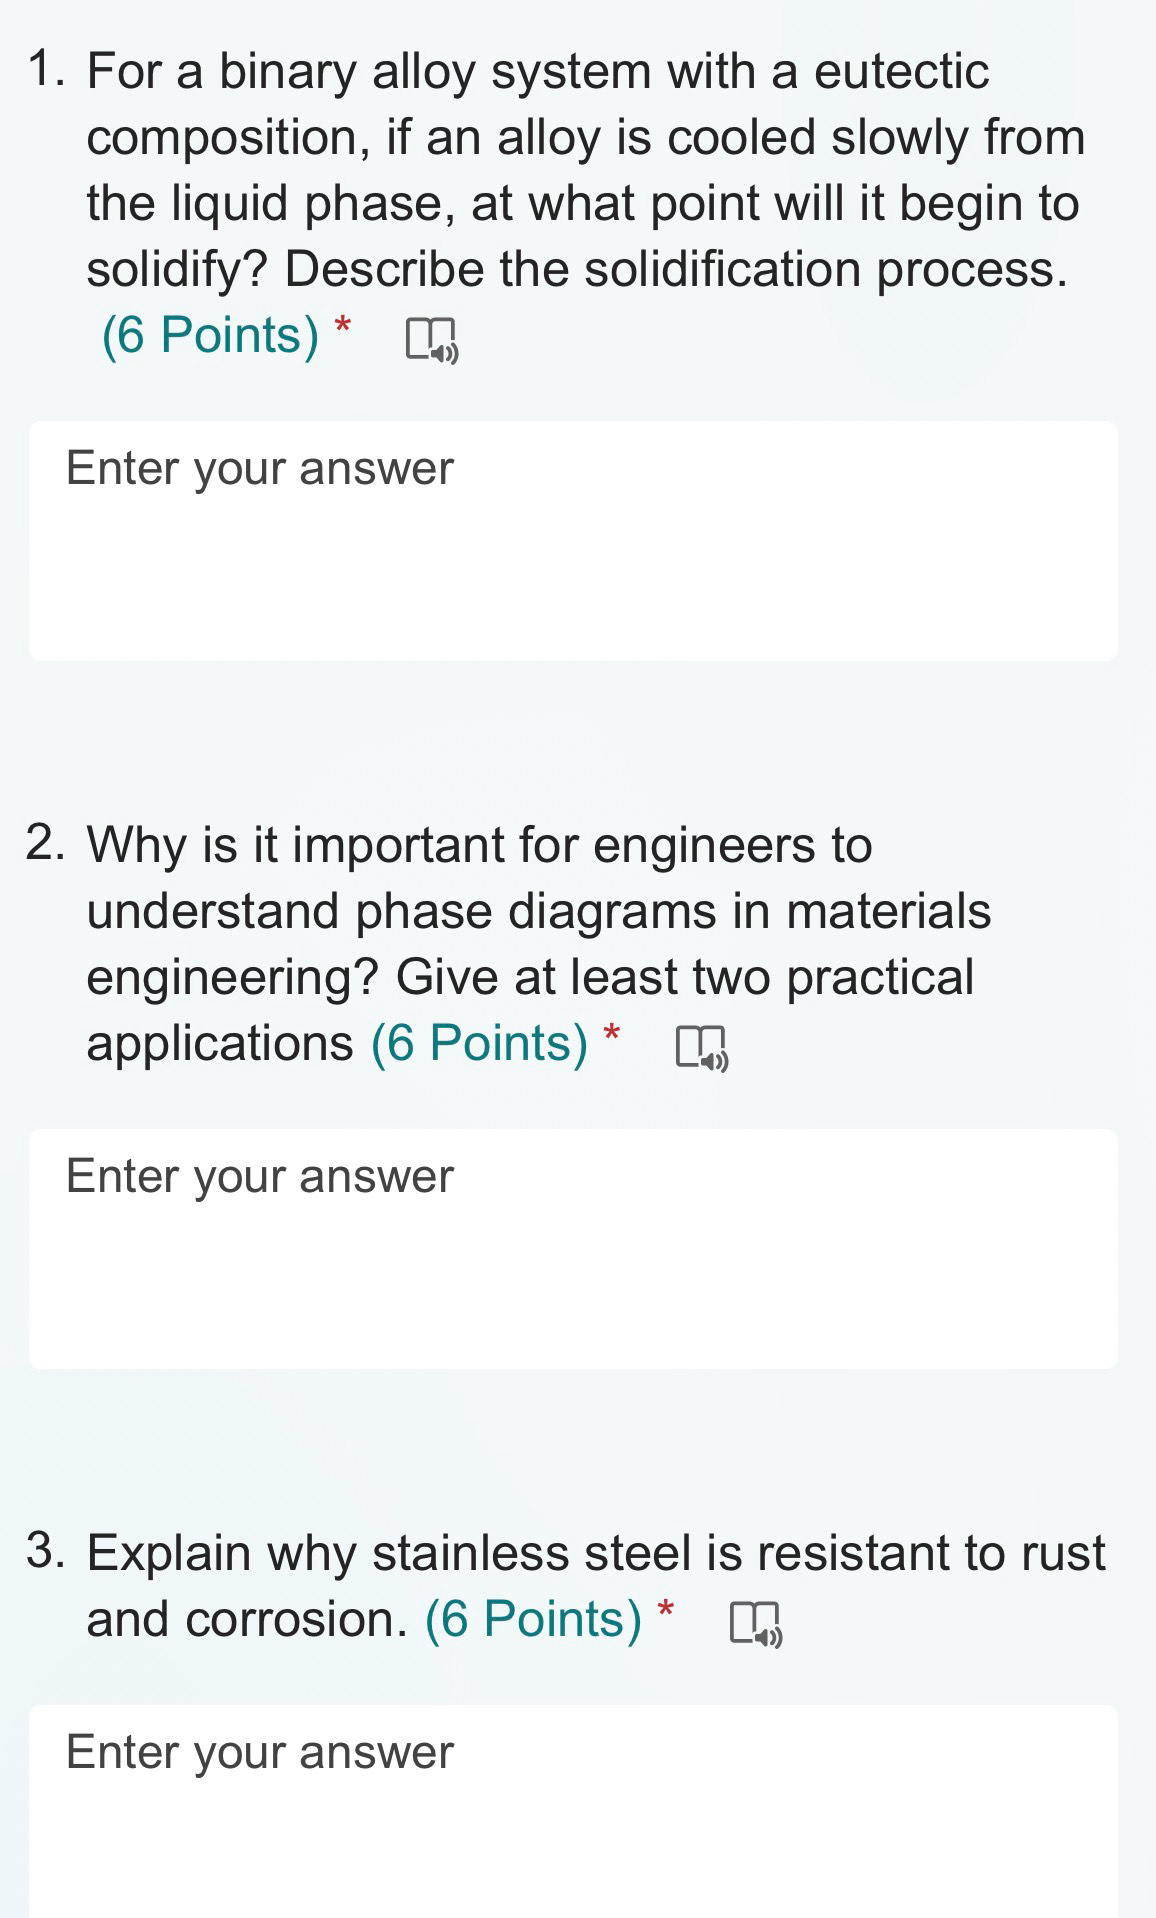Click the "(6 Points)" label on question 2

click(479, 1043)
